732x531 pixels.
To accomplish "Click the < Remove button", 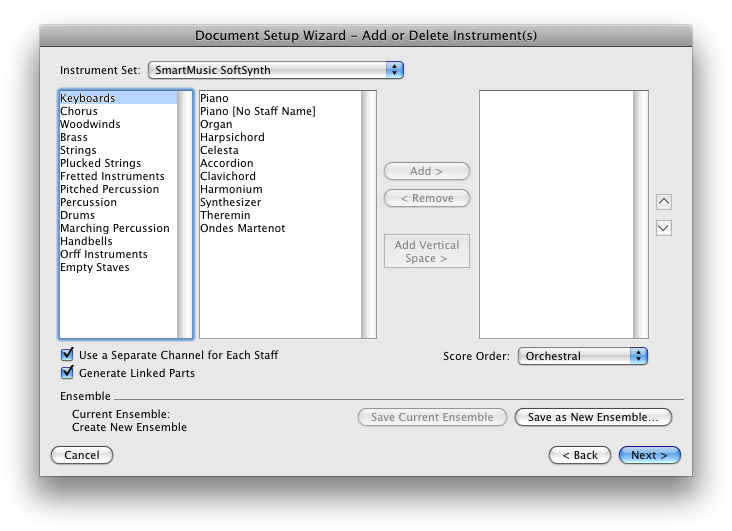I will click(426, 198).
